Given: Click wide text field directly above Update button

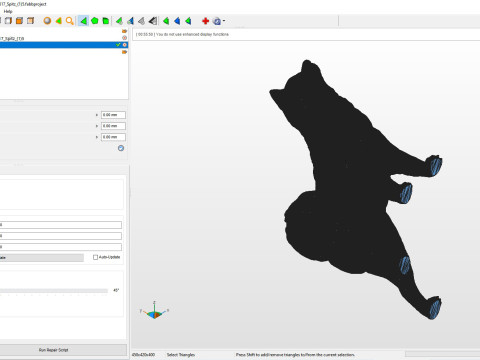Looking at the screenshot, I should 61,247.
